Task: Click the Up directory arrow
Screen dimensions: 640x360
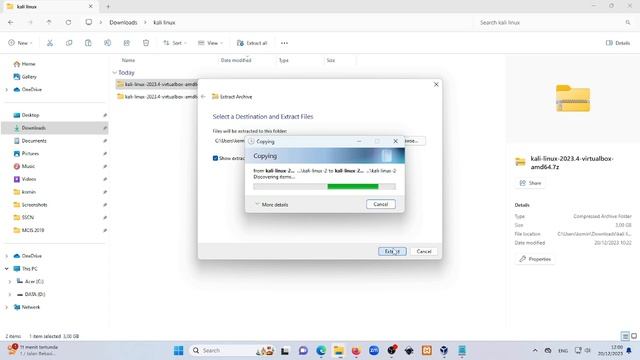Action: (x=49, y=22)
